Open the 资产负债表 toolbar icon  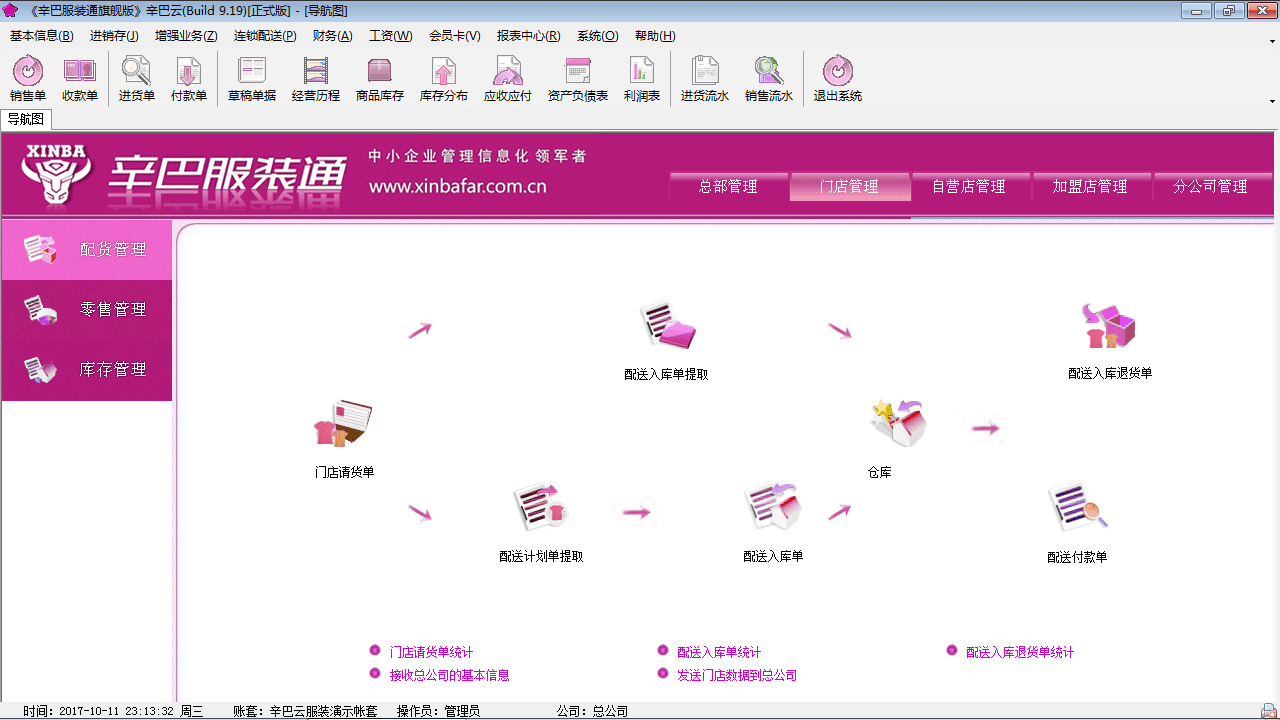(578, 80)
